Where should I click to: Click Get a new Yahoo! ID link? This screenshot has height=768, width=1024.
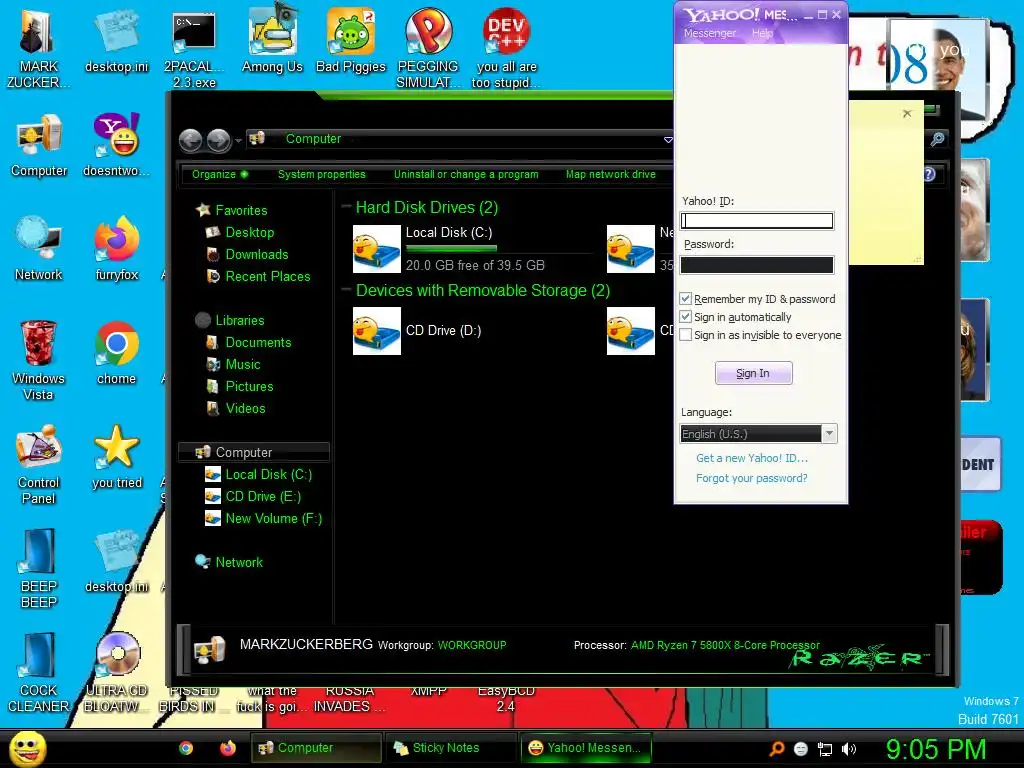(752, 458)
